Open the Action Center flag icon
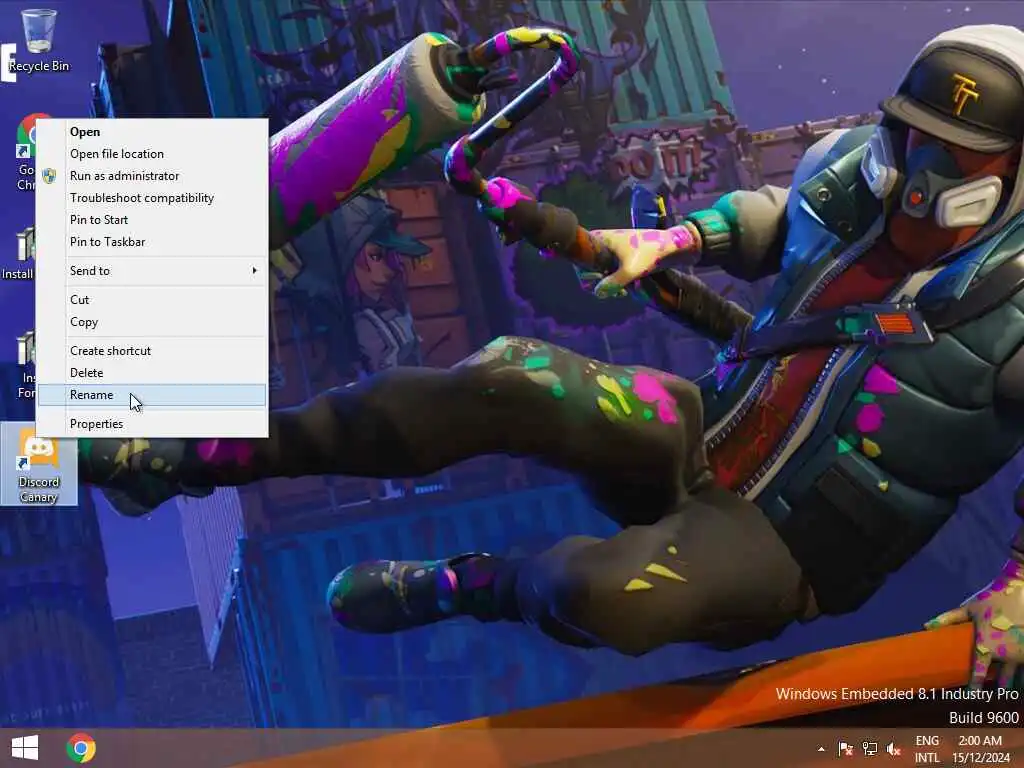Viewport: 1024px width, 768px height. [x=845, y=749]
